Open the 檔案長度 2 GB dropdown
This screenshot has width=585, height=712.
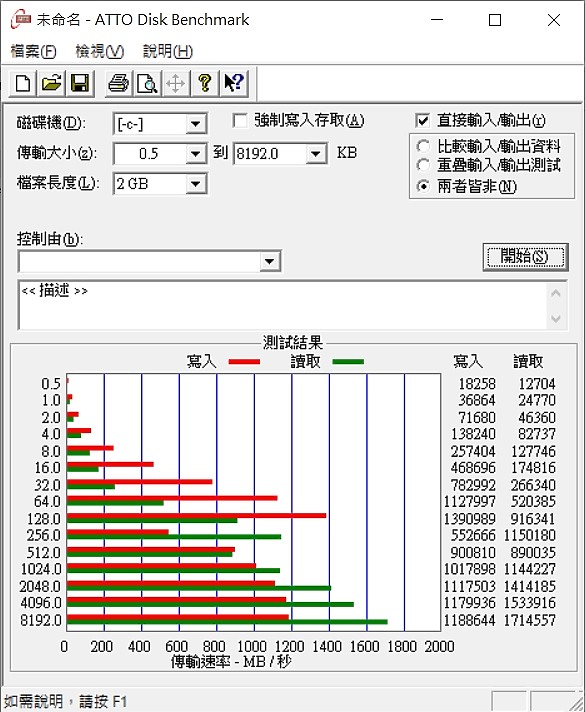(196, 183)
